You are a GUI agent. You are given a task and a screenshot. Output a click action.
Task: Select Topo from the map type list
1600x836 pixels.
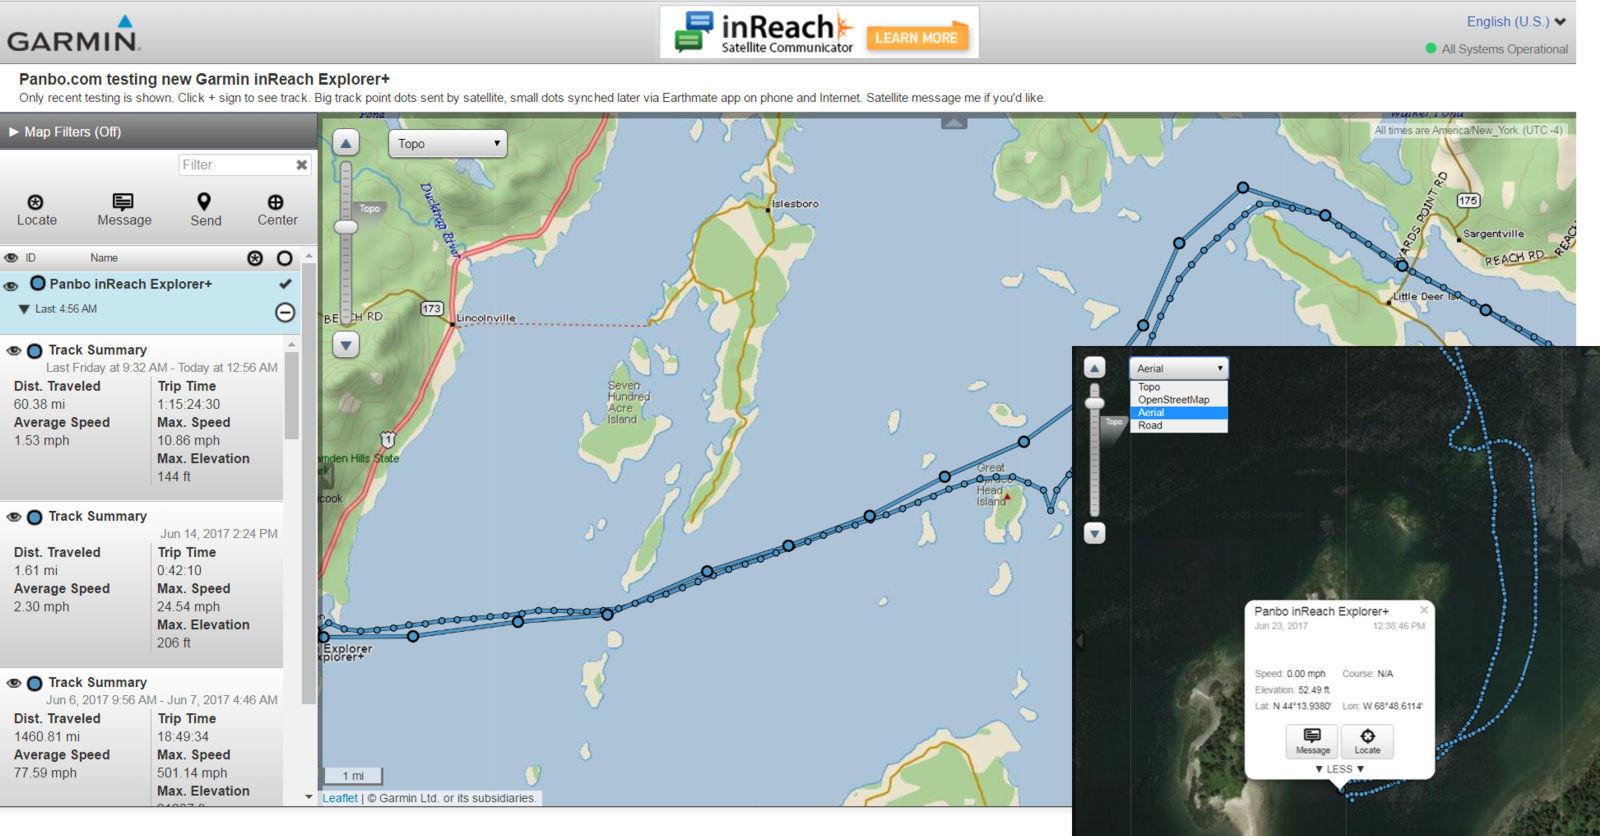(1178, 387)
